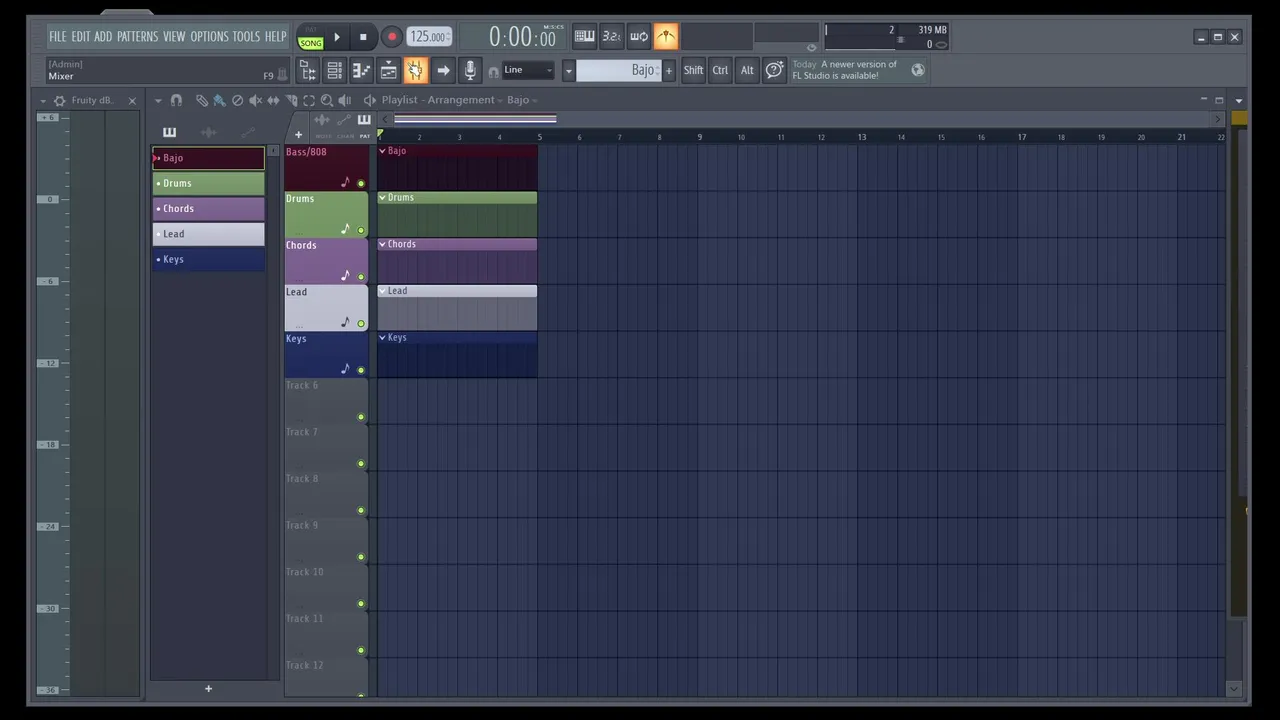
Task: Select the playlist Zoom tool
Action: (x=327, y=100)
